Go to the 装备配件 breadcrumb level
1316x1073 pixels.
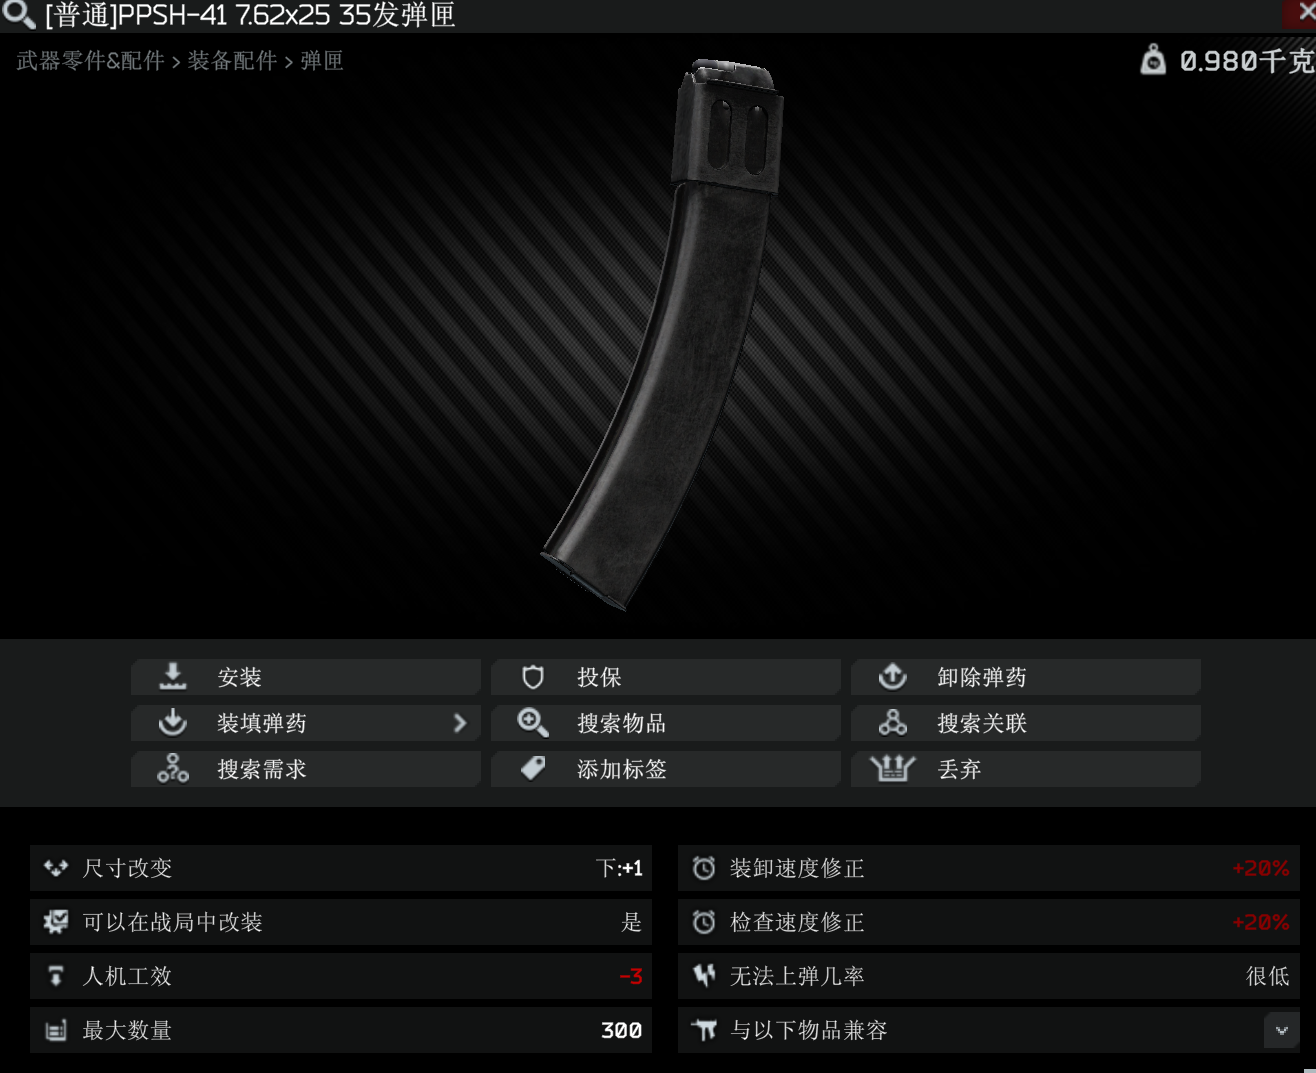coord(232,61)
